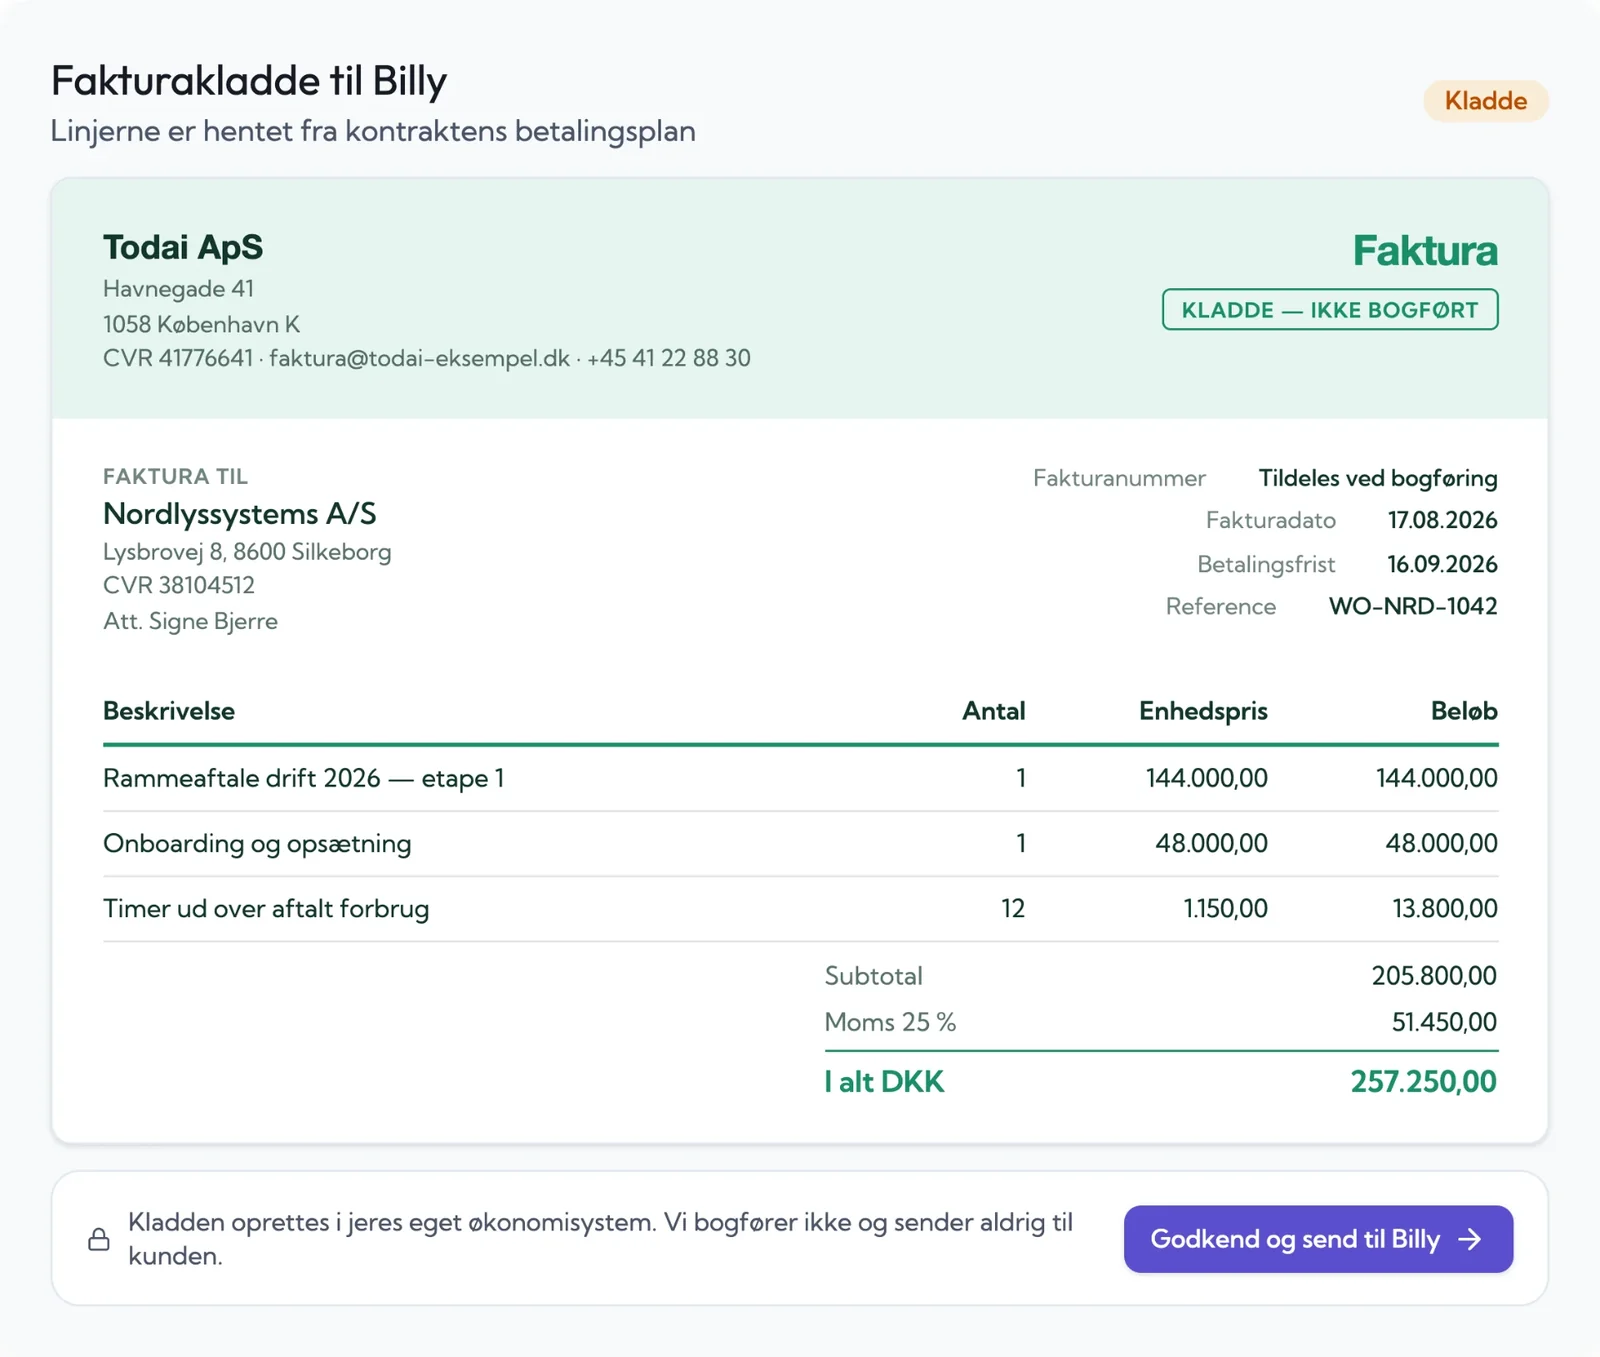Click the sender CVR and email line
Image resolution: width=1600 pixels, height=1357 pixels.
427,358
